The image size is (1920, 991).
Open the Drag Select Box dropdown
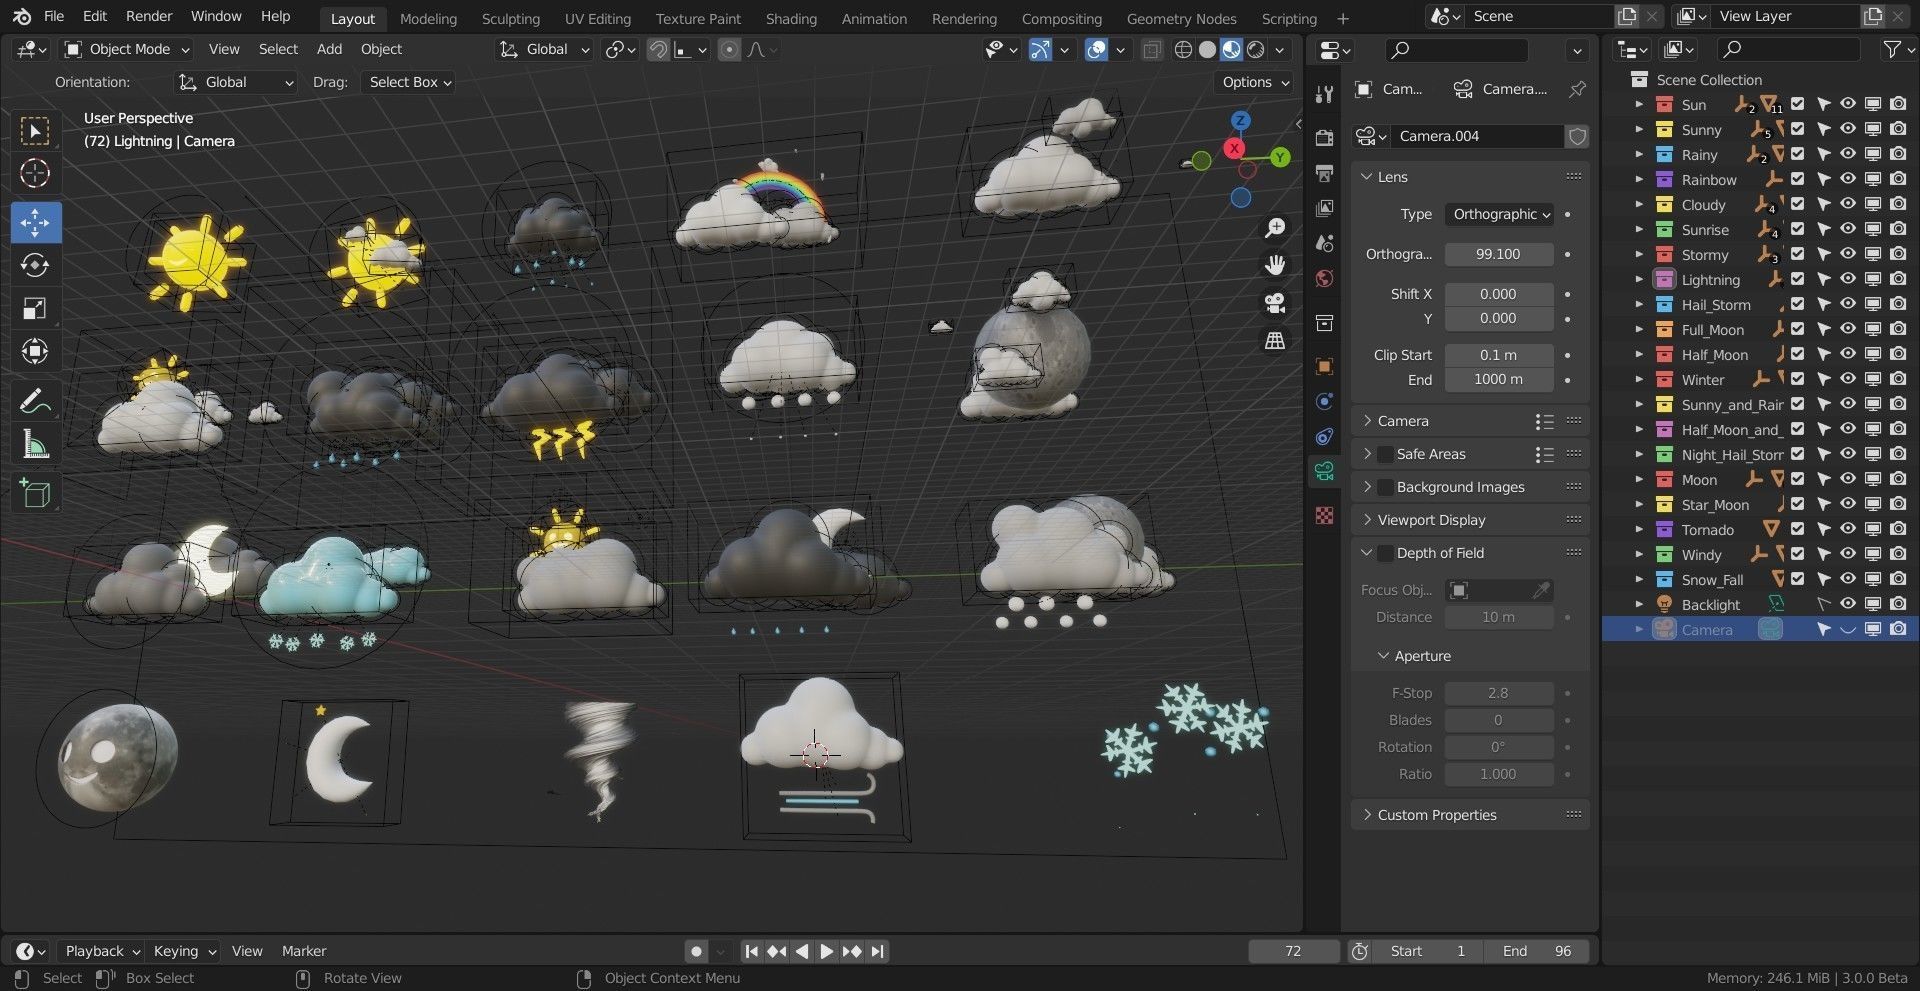pos(409,82)
